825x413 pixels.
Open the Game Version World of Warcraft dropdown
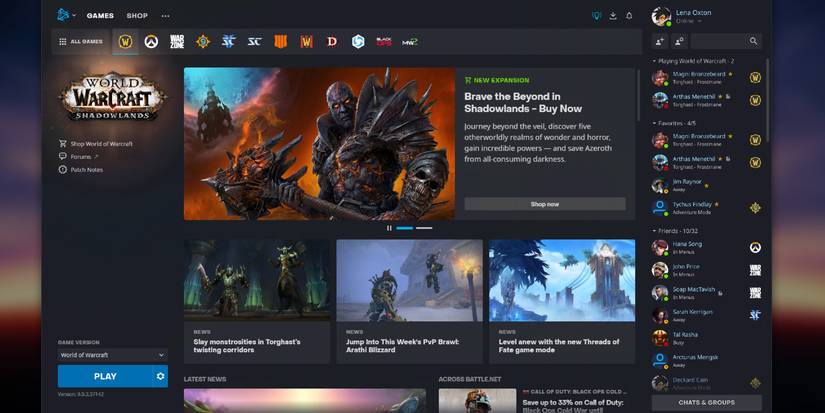112,355
